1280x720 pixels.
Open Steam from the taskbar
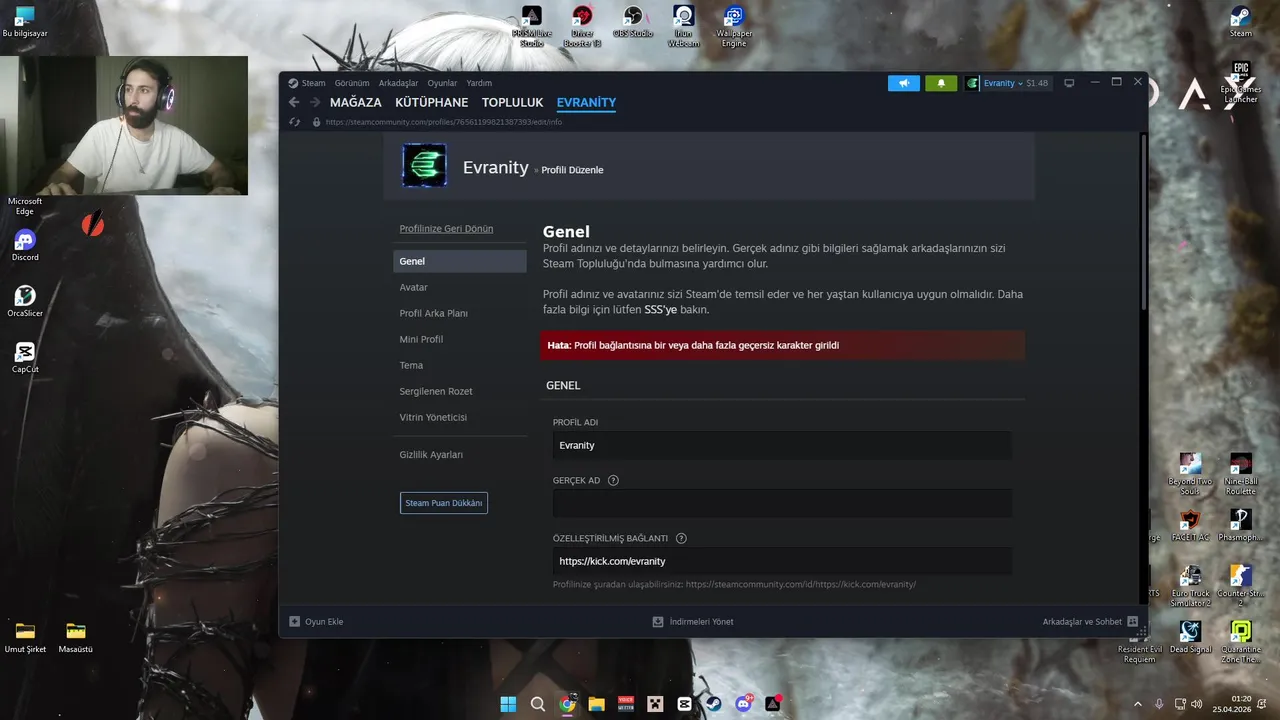point(714,704)
